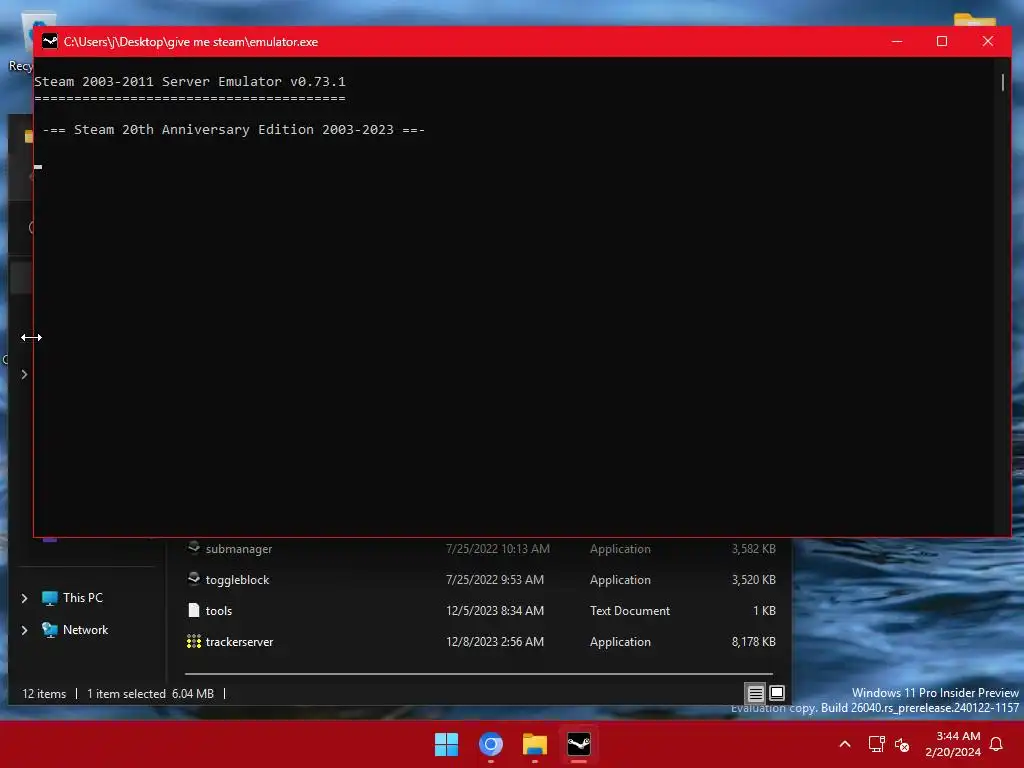Switch Explorer to large thumbnails view
Screen dimensions: 1024x768
[776, 693]
